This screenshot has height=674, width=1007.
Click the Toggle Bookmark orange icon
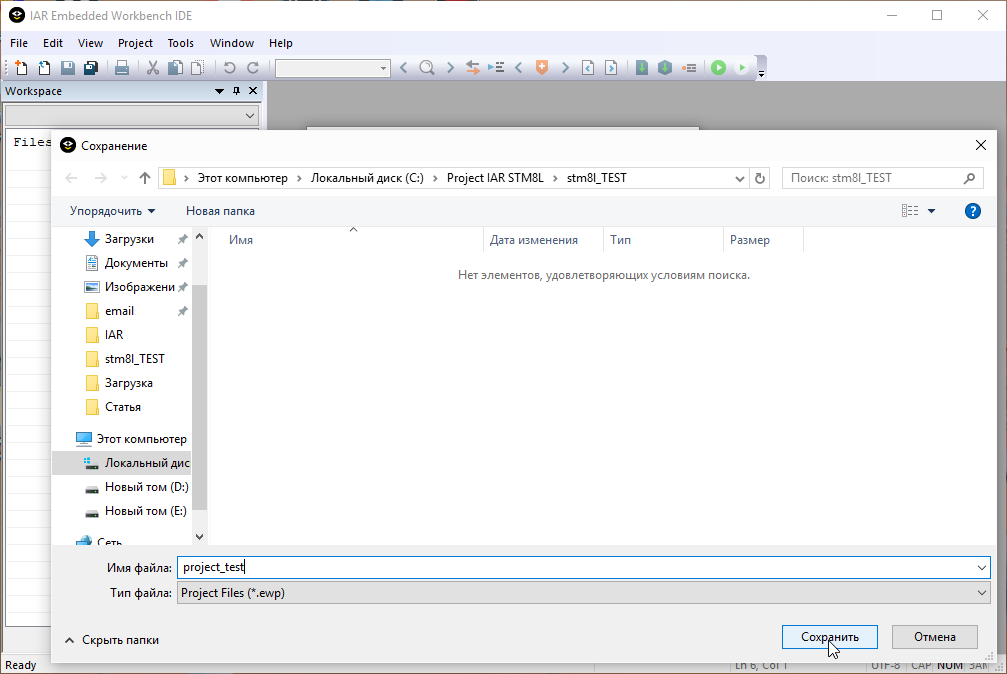[542, 67]
